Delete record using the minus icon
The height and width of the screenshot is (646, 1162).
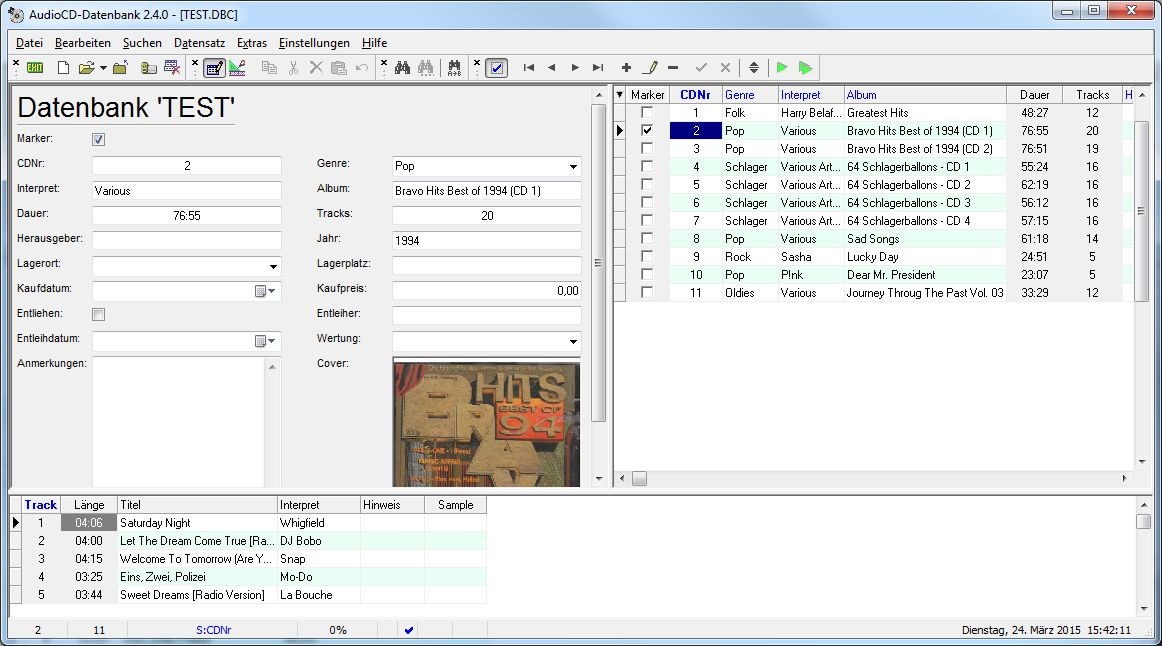[x=673, y=68]
